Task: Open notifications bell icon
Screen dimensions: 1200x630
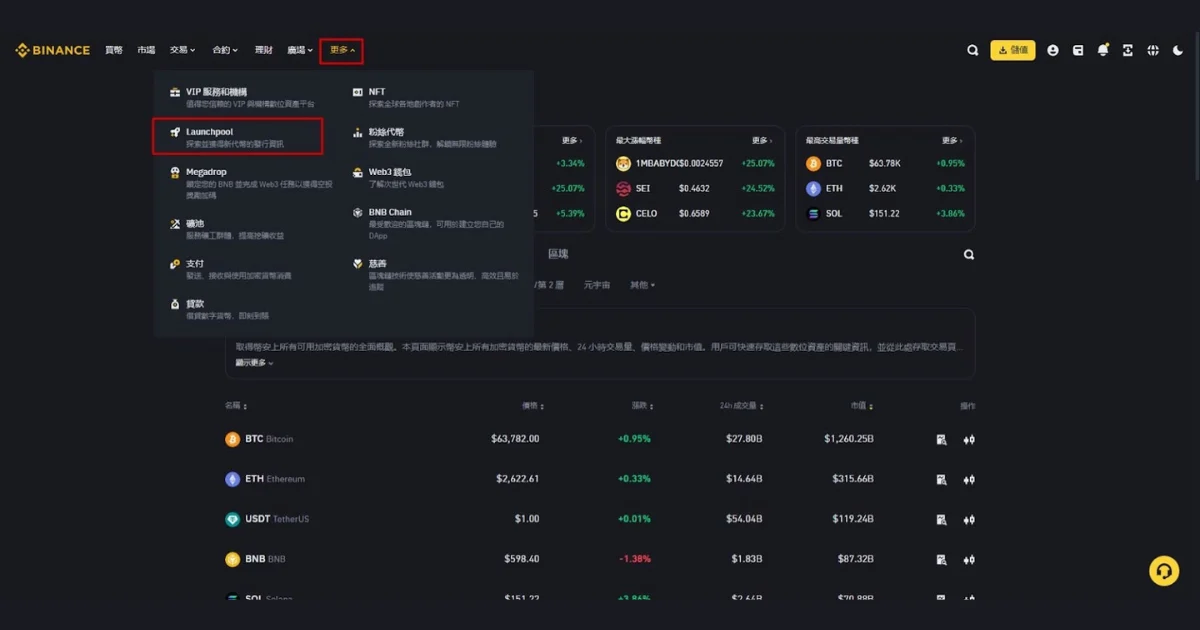Action: [1103, 50]
